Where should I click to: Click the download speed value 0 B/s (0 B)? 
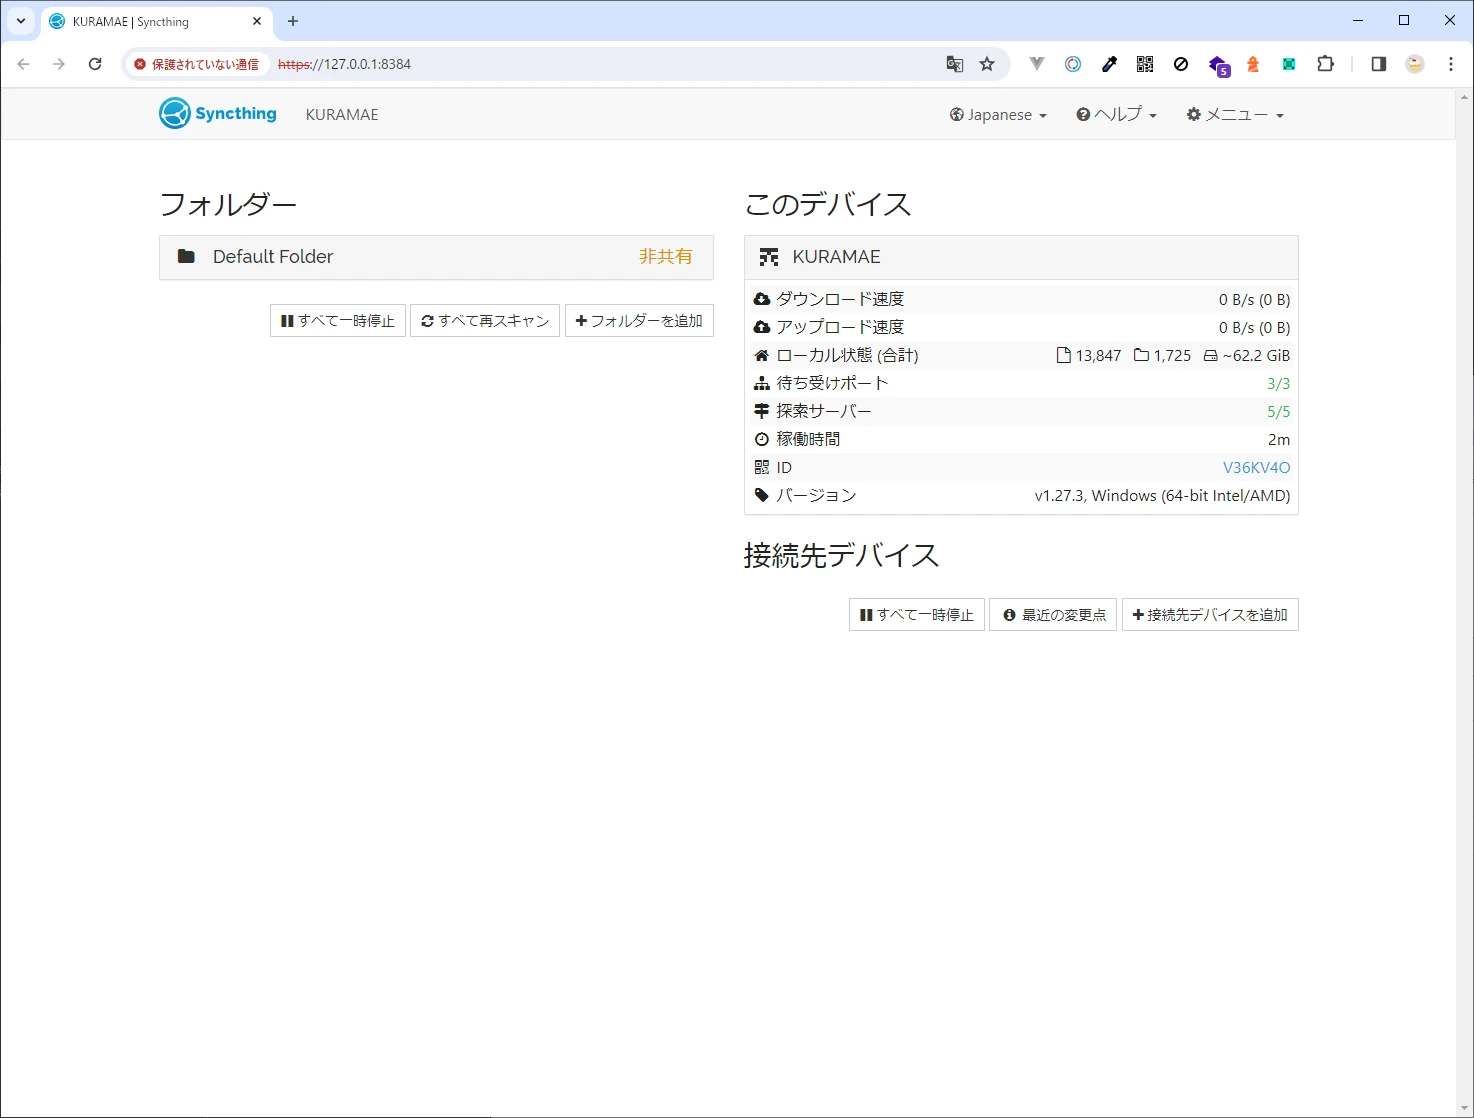[1254, 299]
